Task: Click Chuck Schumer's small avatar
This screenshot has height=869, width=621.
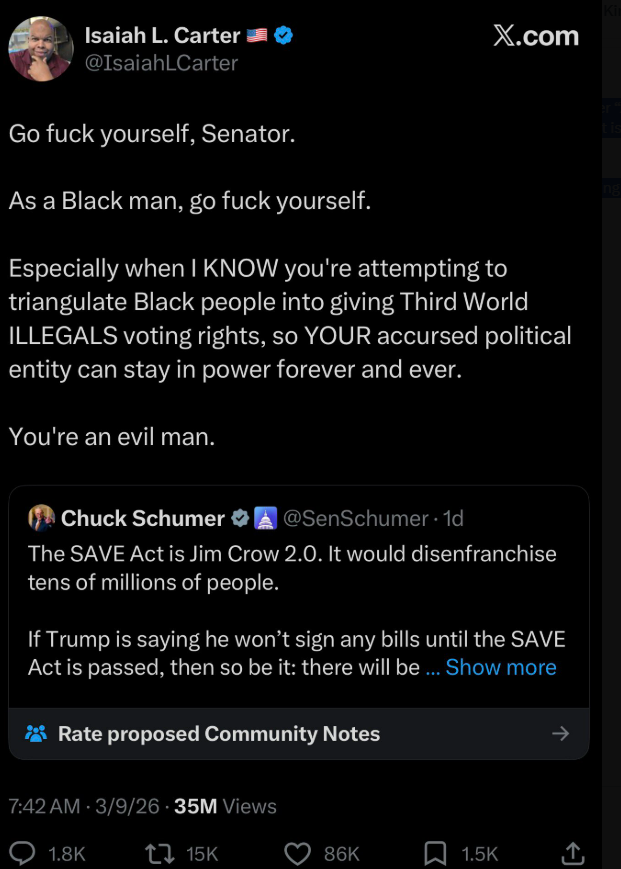Action: click(41, 518)
